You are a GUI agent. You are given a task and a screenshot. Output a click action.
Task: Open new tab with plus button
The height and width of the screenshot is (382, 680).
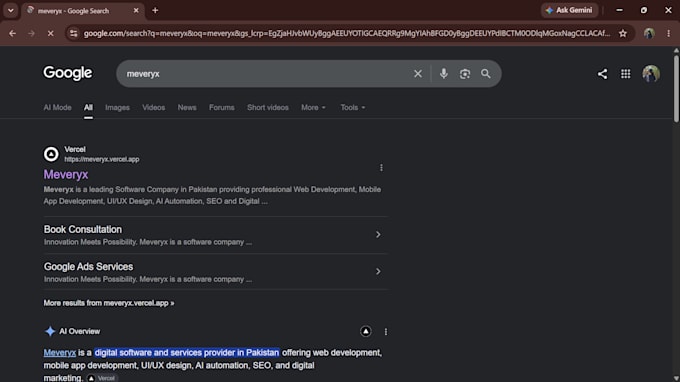tap(155, 10)
